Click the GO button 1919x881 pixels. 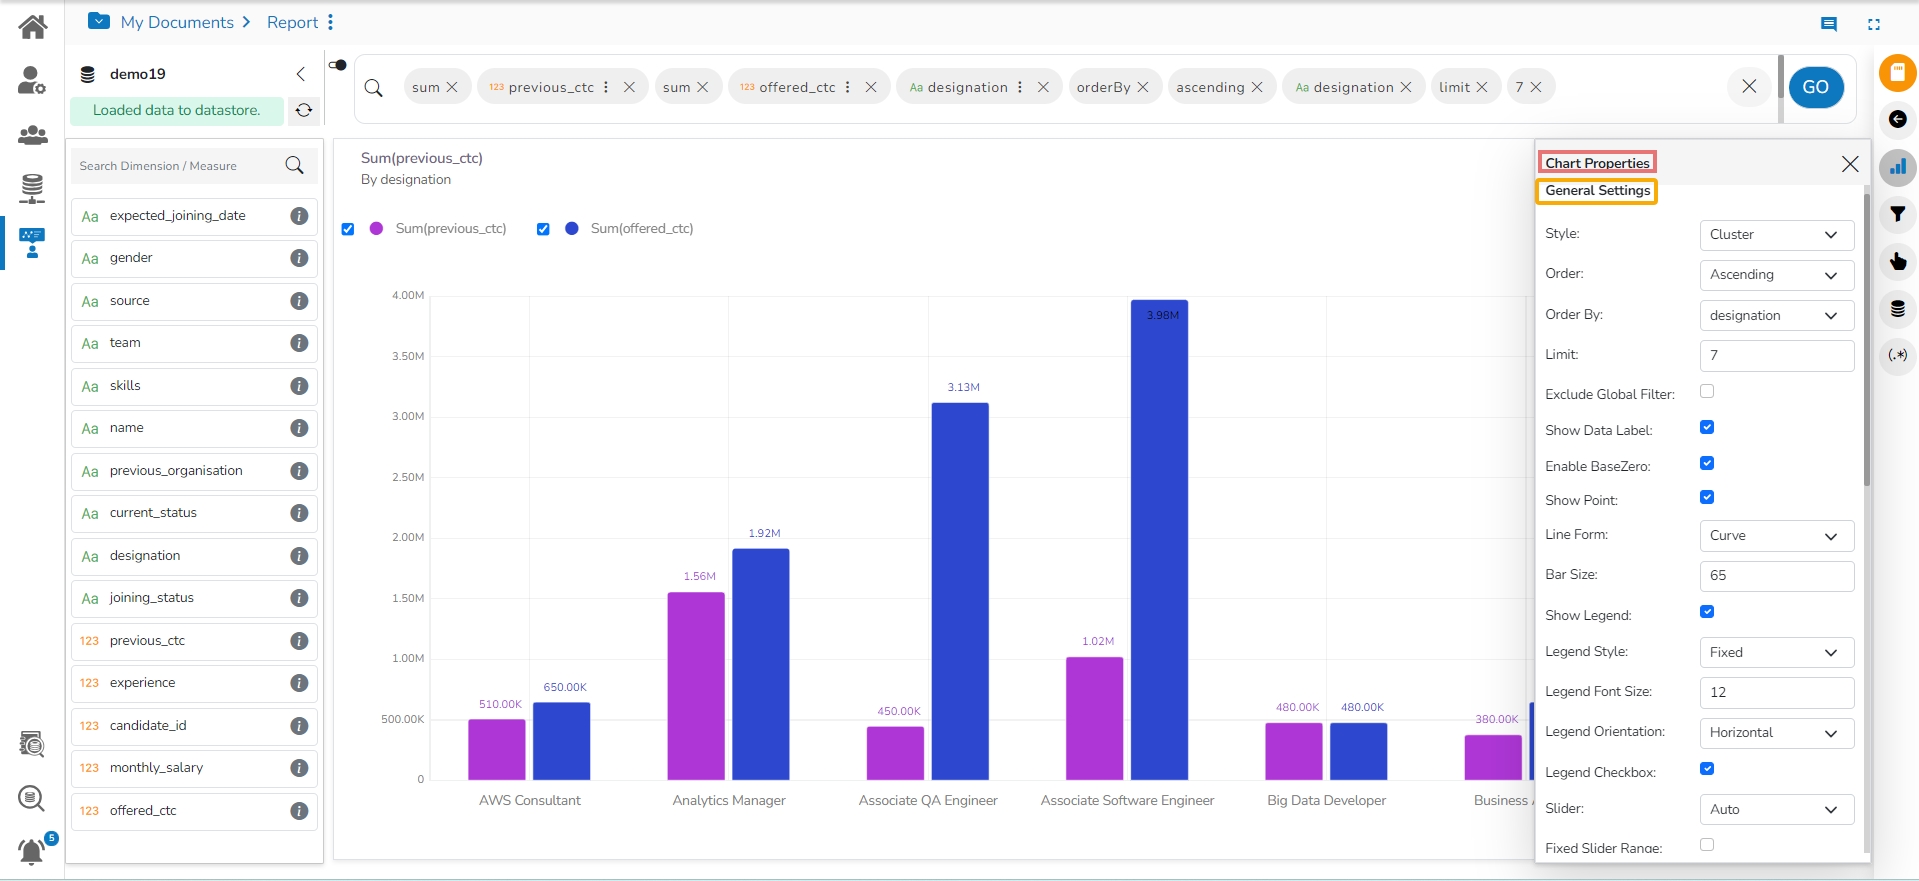1815,87
